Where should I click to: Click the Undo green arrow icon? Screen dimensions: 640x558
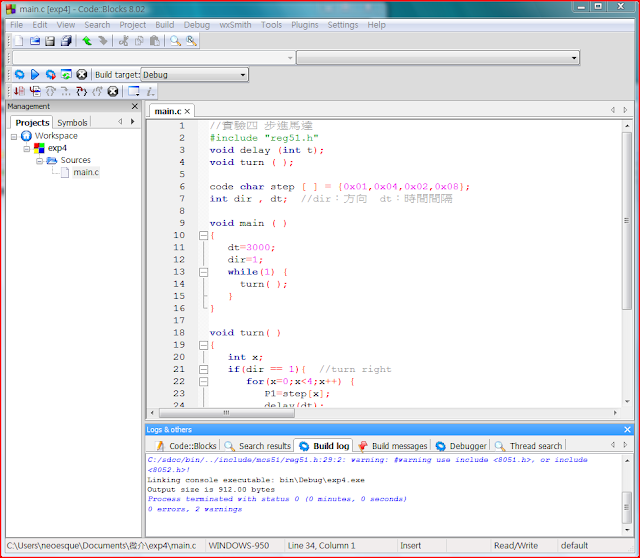click(87, 41)
